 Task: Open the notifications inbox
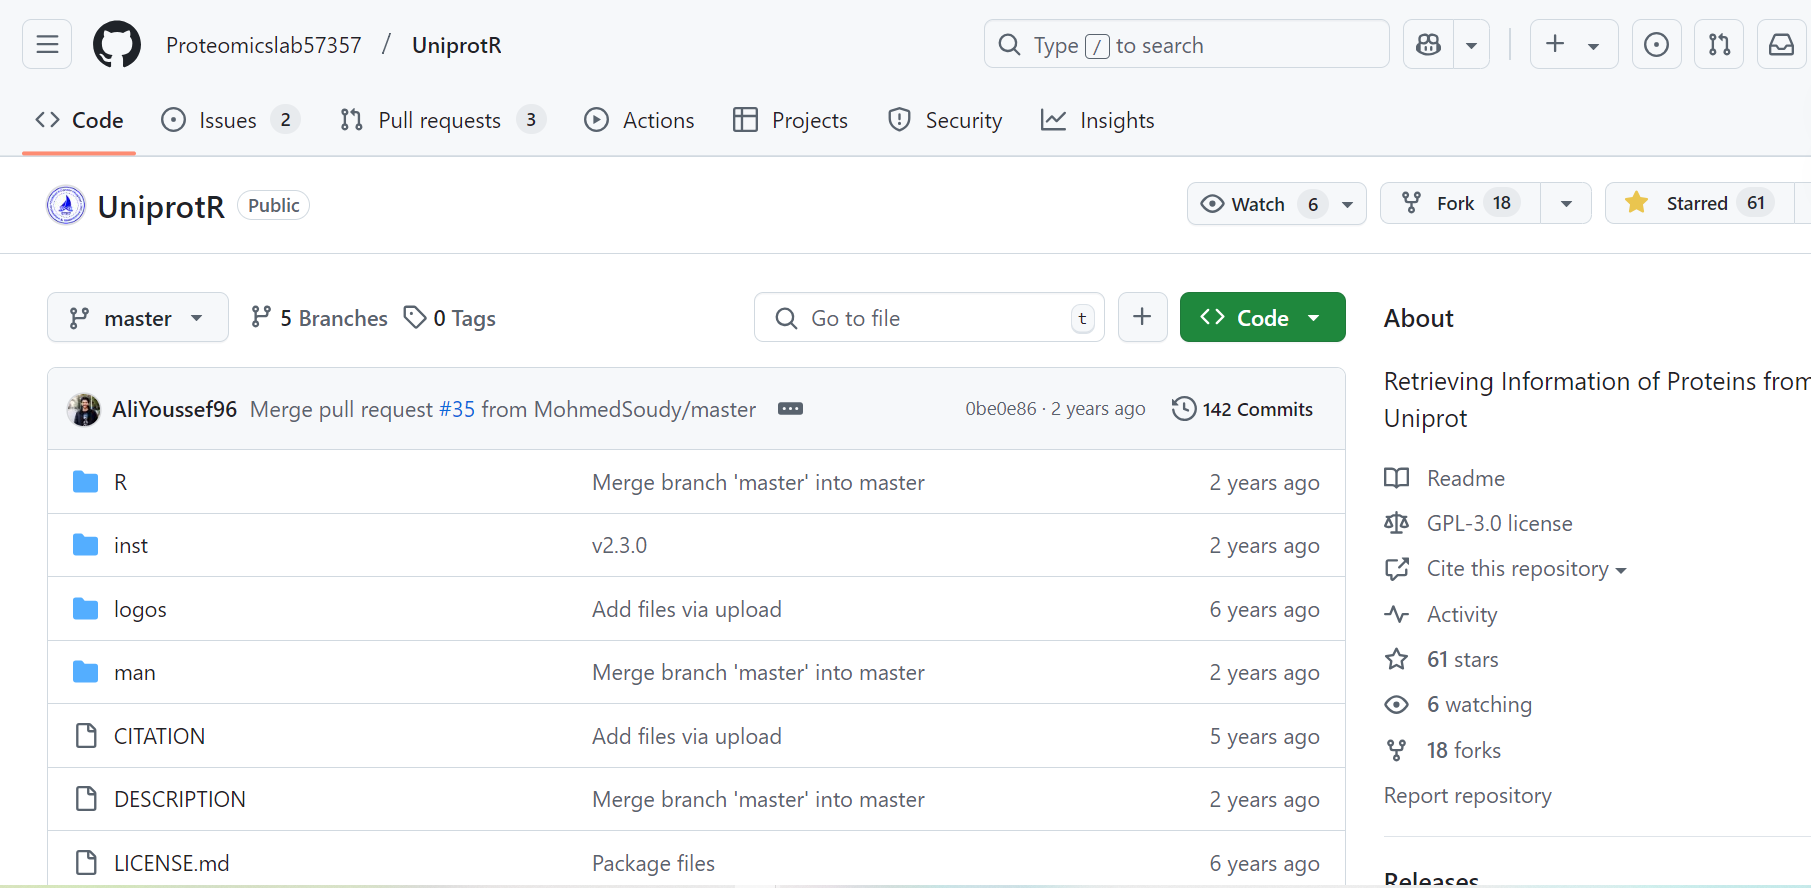tap(1782, 45)
